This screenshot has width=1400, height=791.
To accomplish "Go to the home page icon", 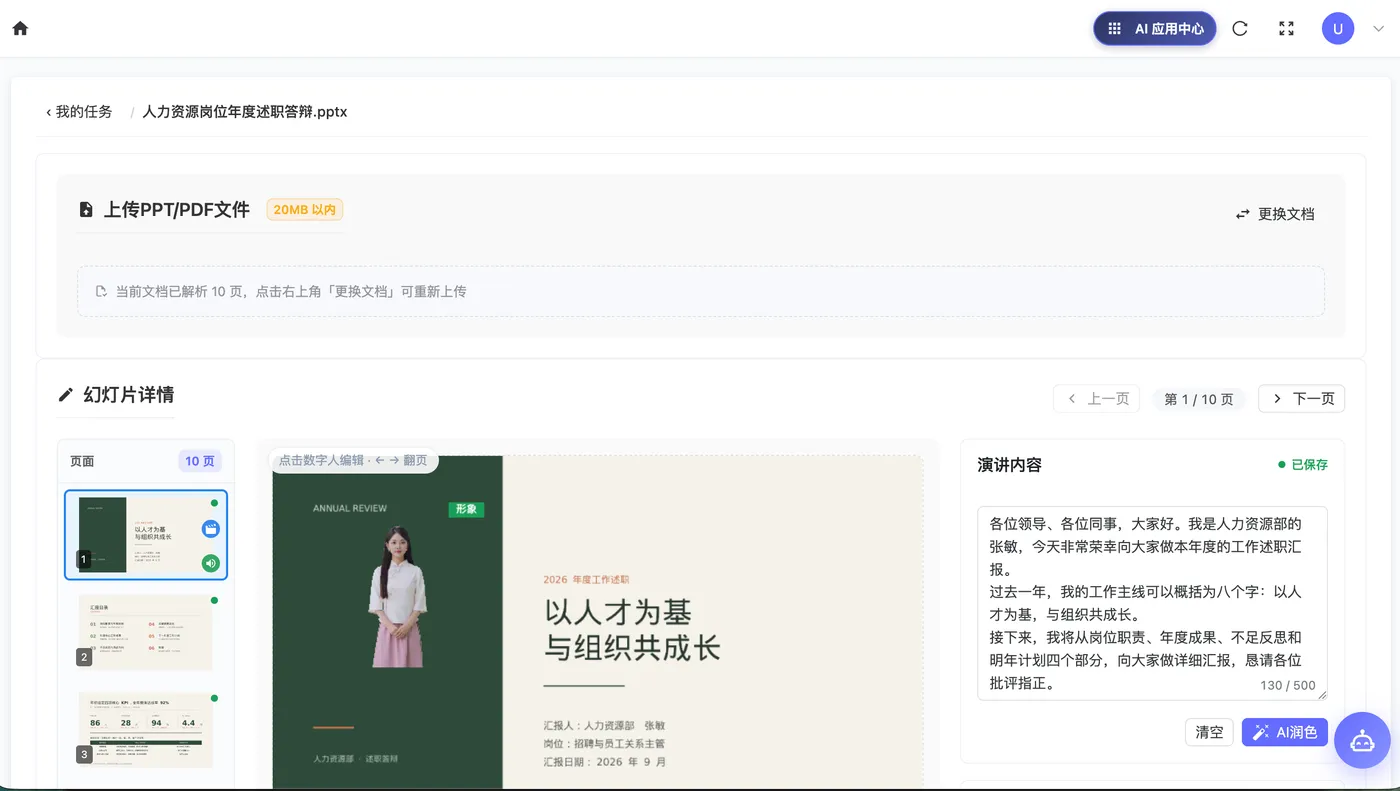I will click(20, 28).
